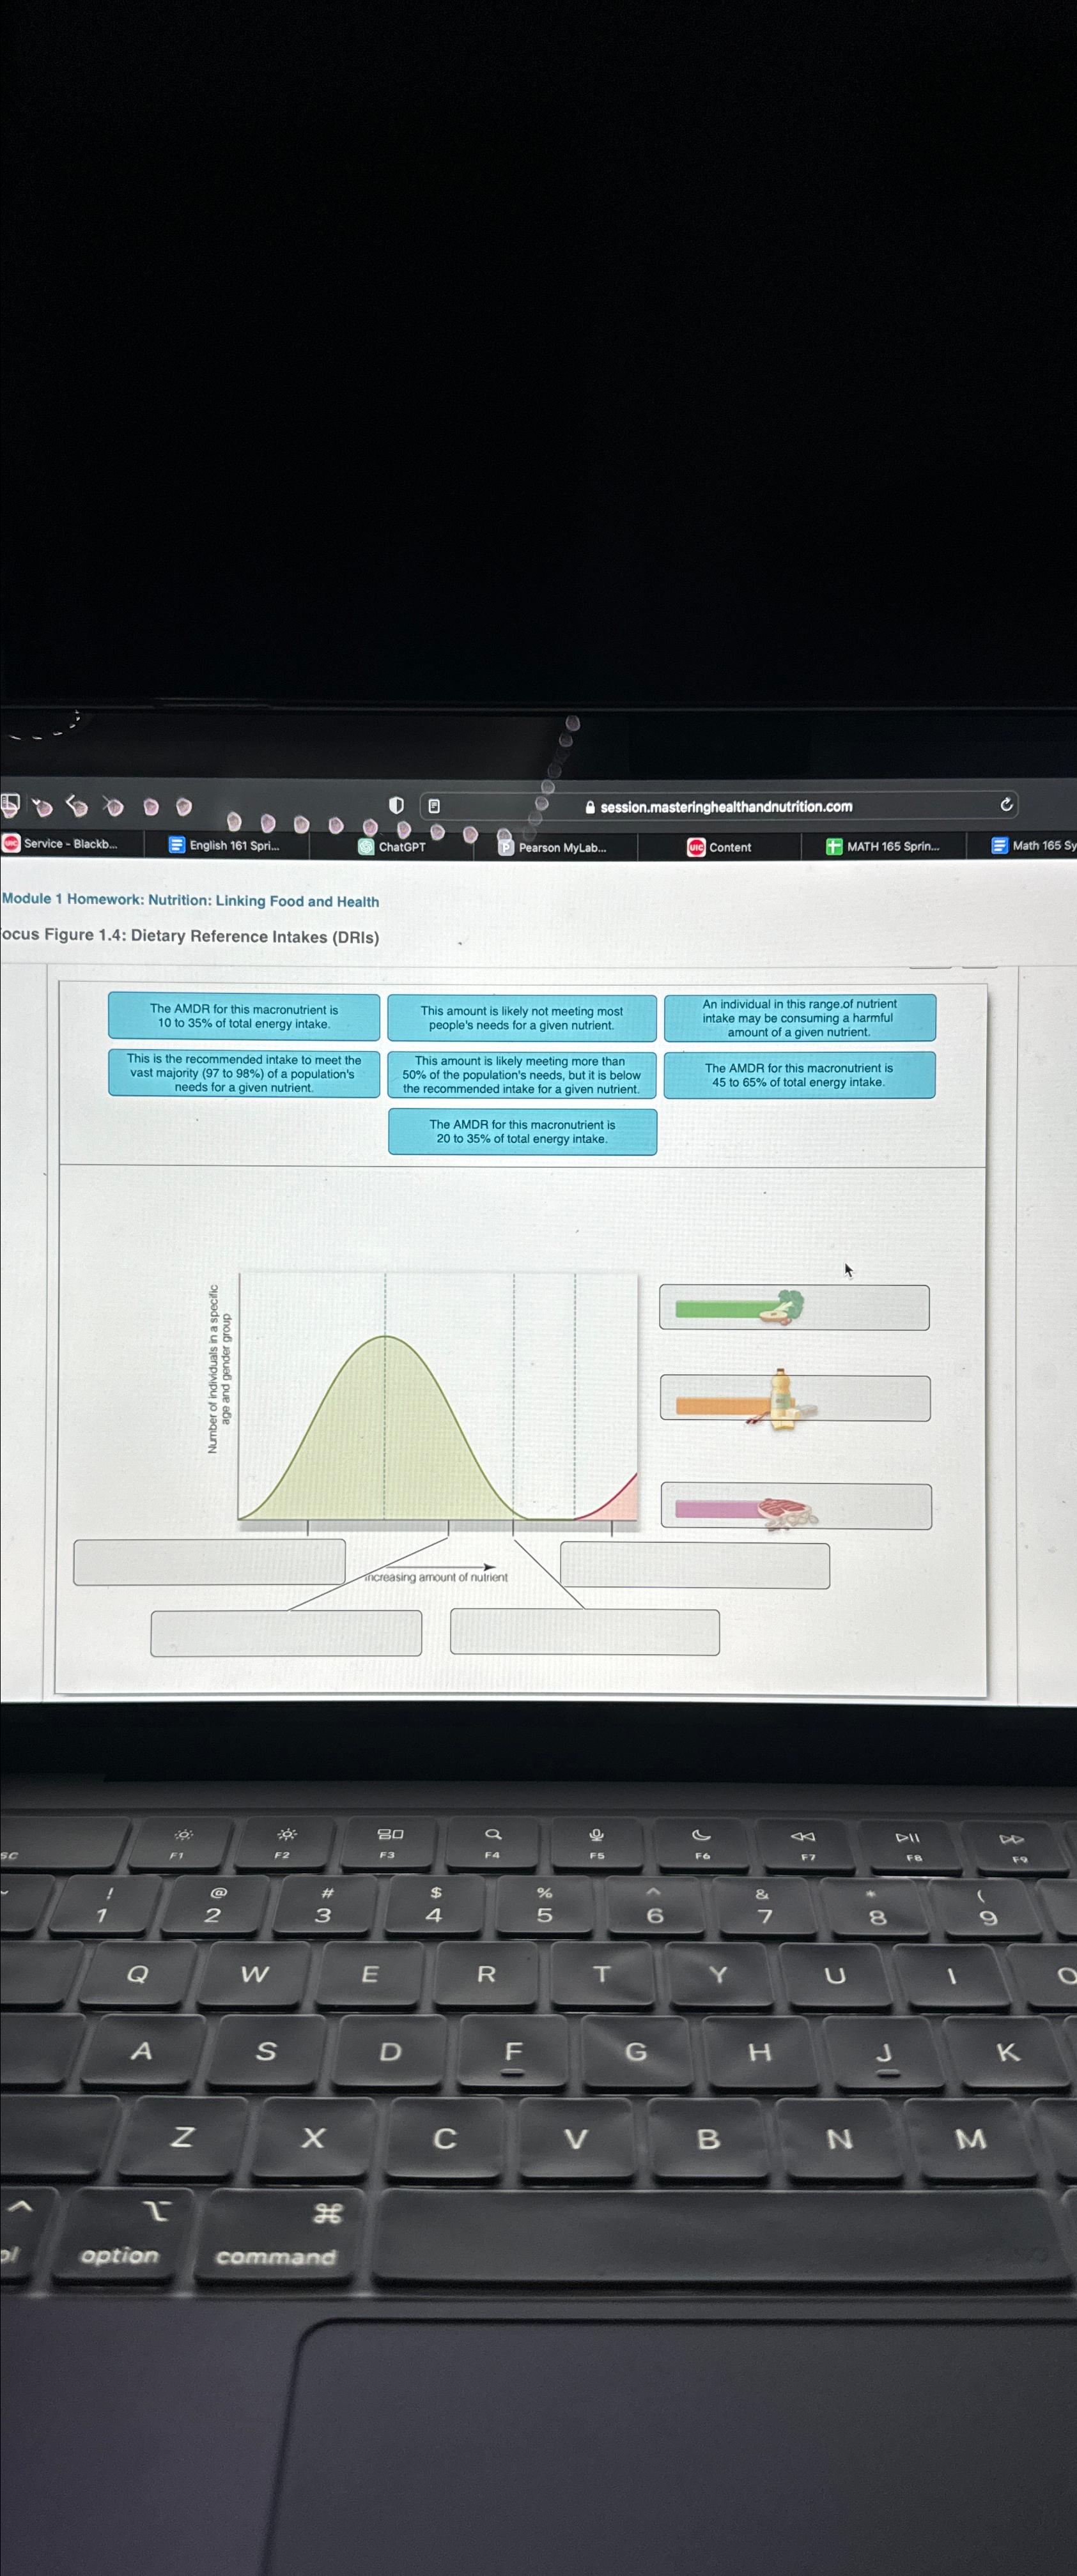Click the empty answer box below the red curve tail
Viewport: 1077px width, 2576px height.
click(695, 1565)
